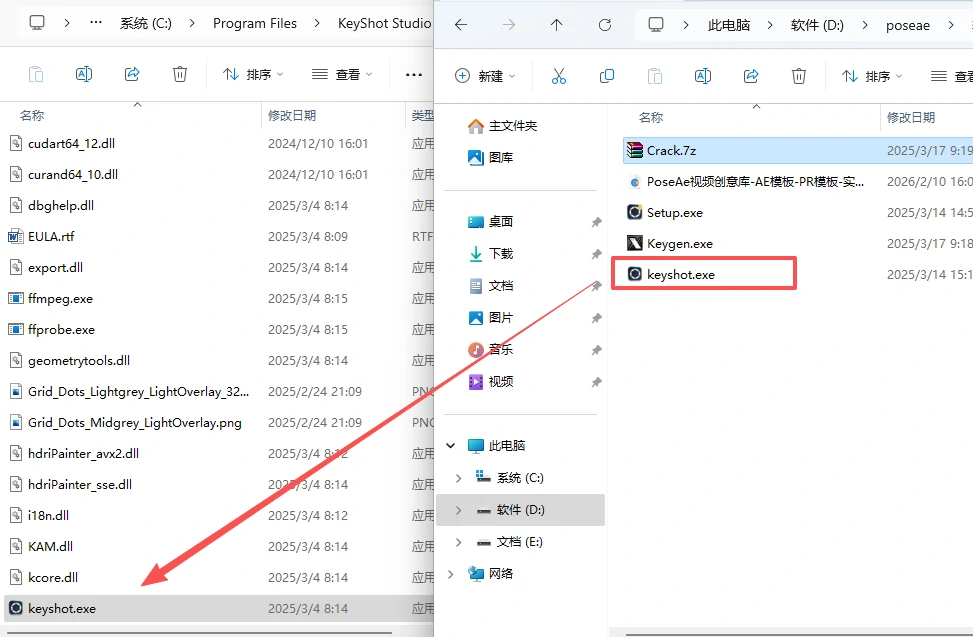Click KeyShot Studio breadcrumb

pos(385,24)
